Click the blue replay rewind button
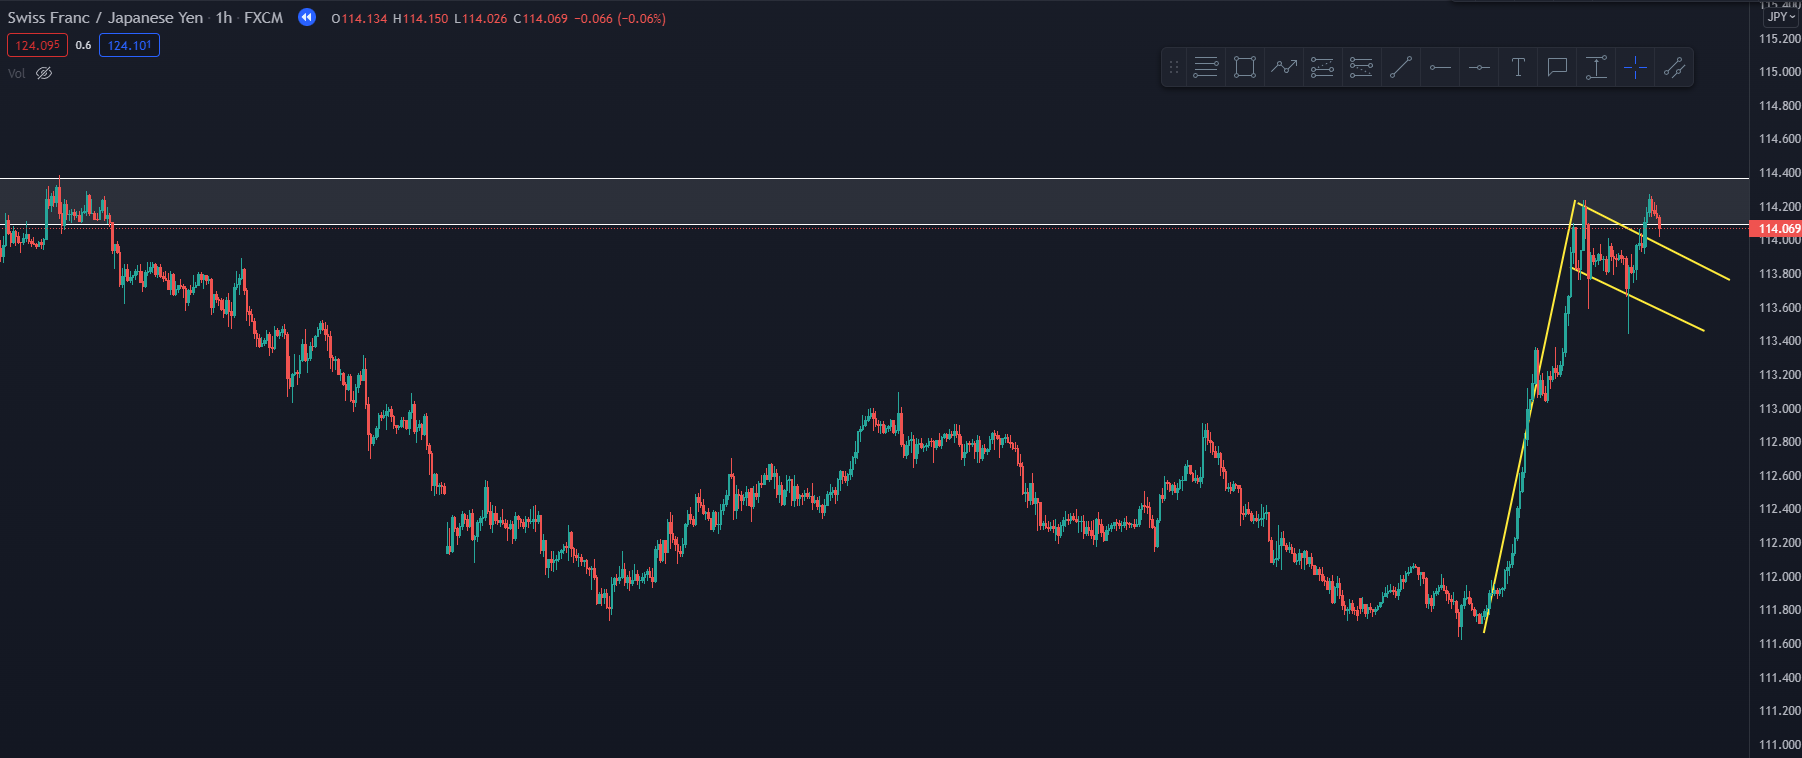1802x758 pixels. 307,17
